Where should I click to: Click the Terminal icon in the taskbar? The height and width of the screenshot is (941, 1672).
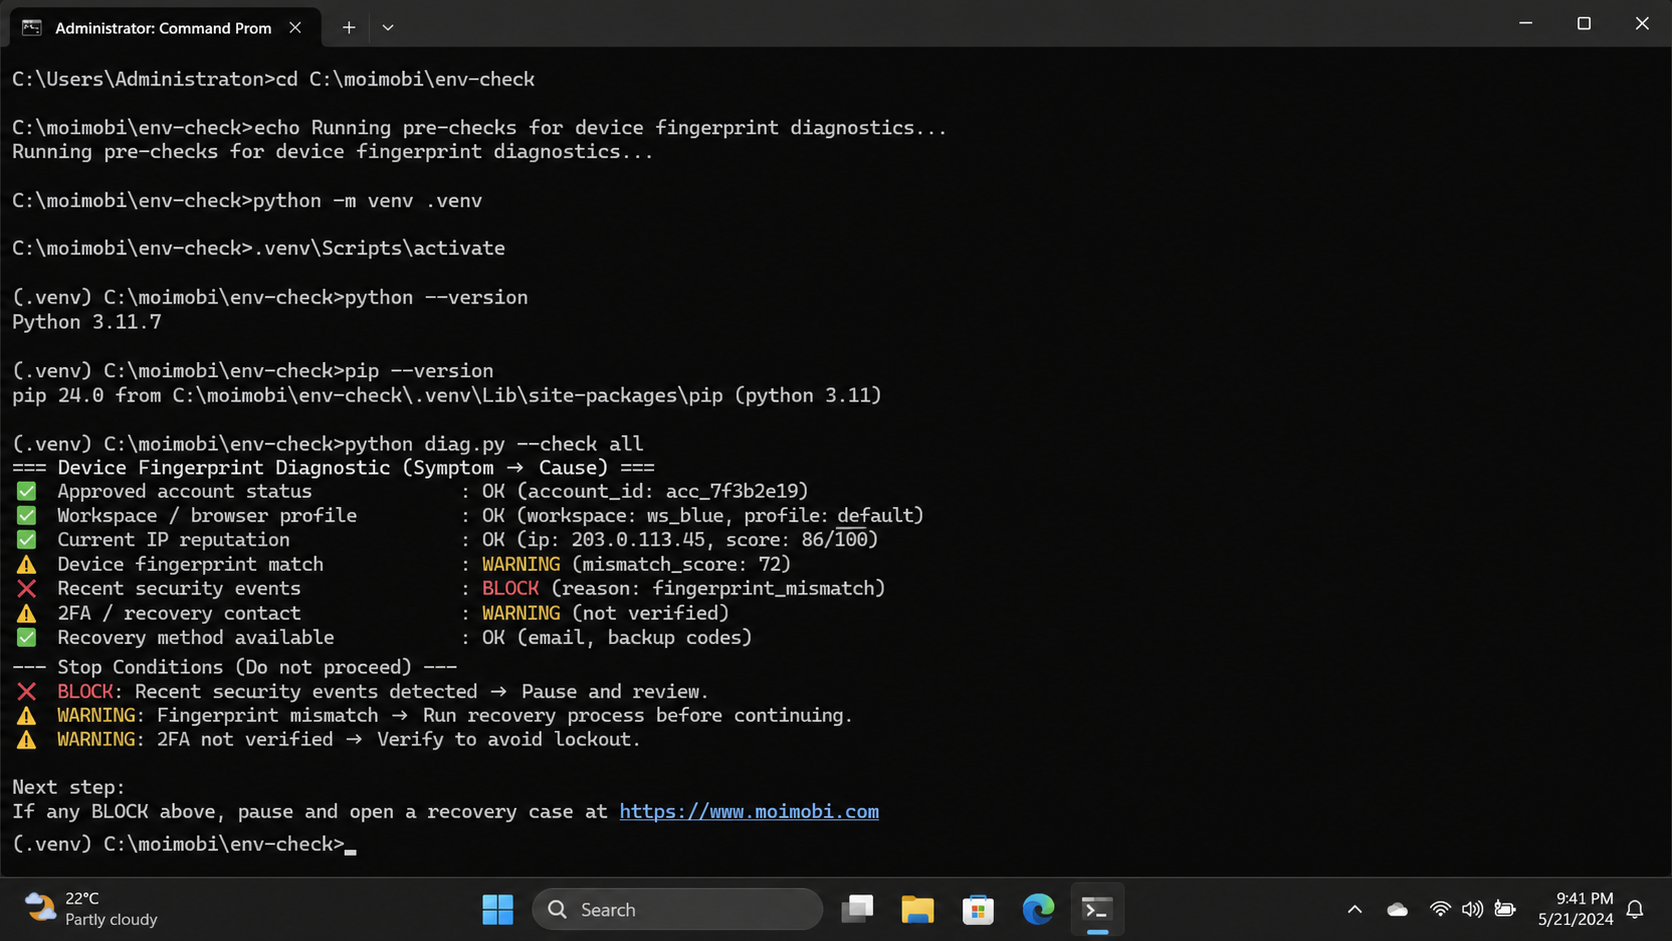point(1097,909)
